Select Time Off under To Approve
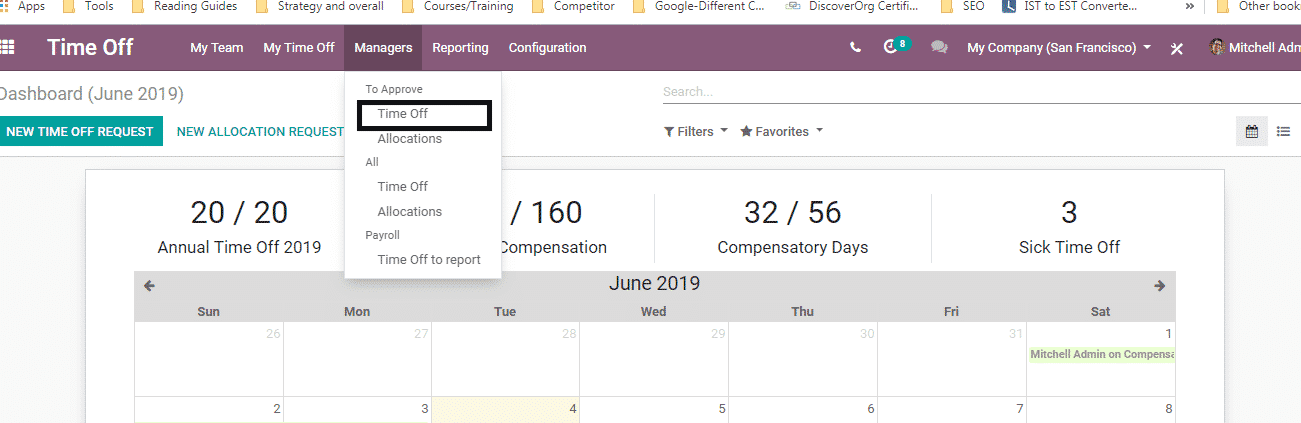The image size is (1301, 423). (x=403, y=114)
